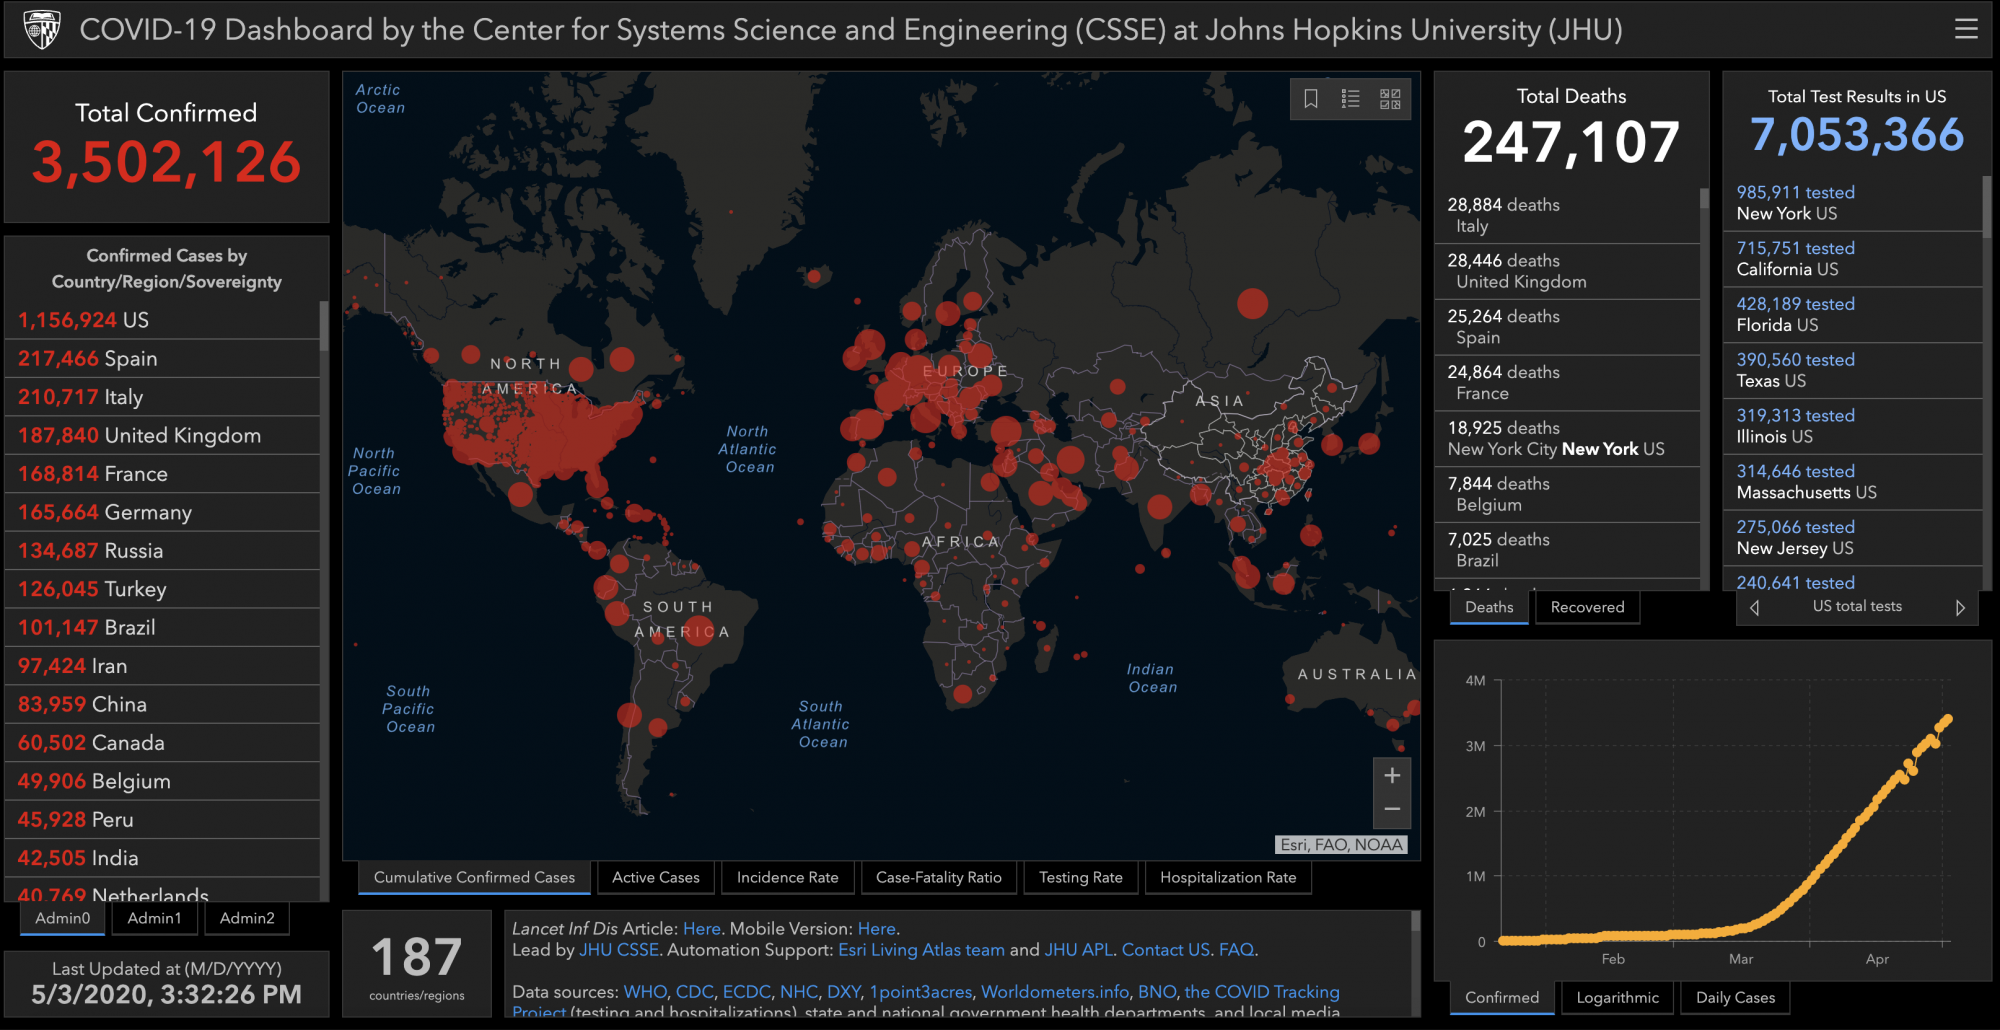The width and height of the screenshot is (2000, 1030).
Task: Go to next US tests panel arrow
Action: click(1960, 607)
